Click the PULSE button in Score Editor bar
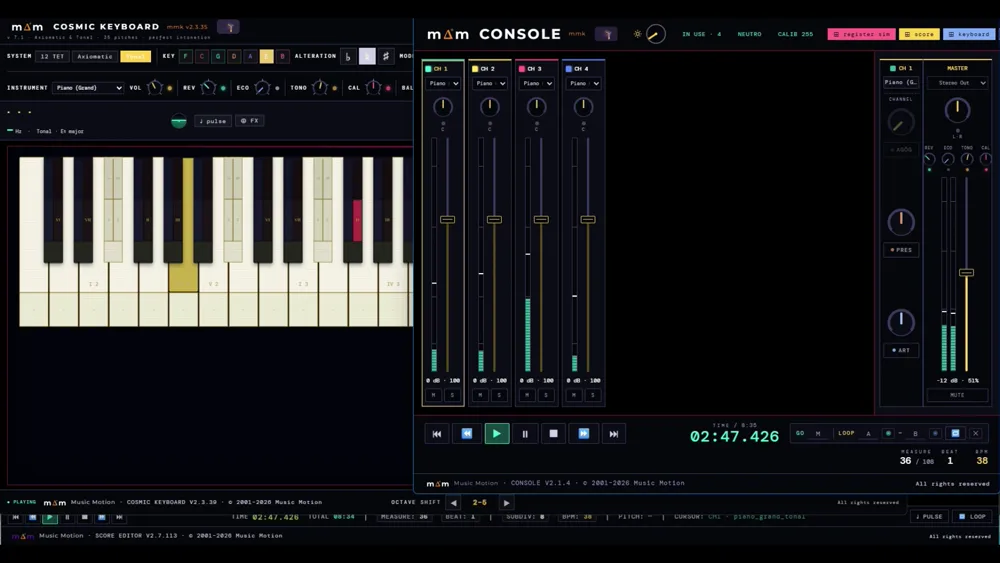Screen dimensions: 1000x563 tap(929, 516)
